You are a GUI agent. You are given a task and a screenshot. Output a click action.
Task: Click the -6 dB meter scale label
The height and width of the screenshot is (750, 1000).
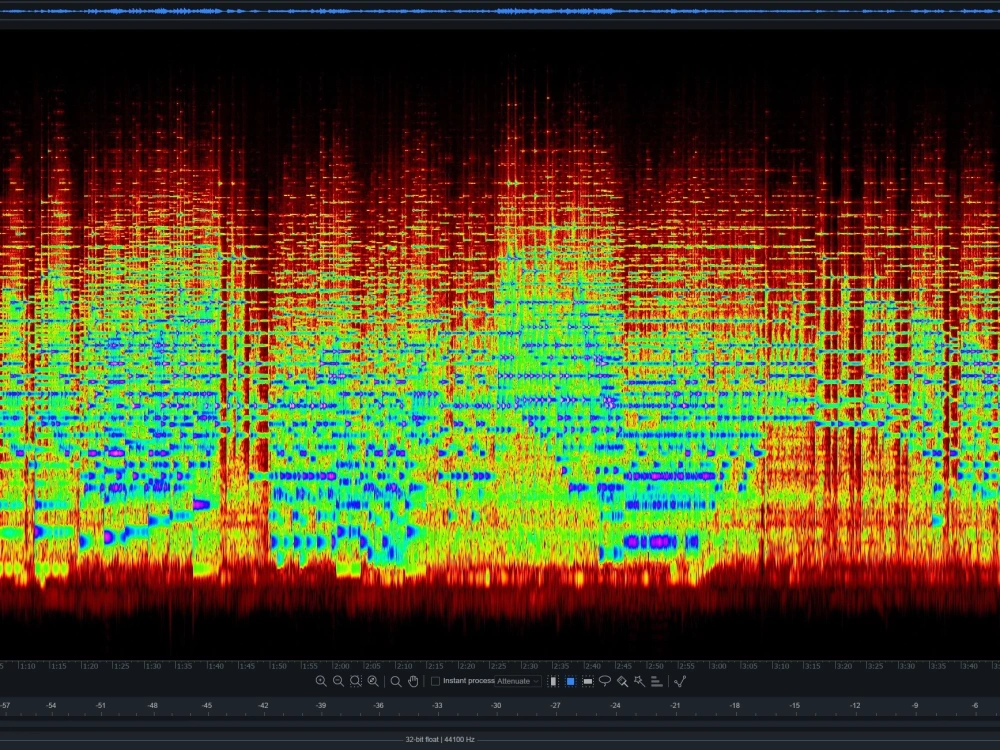tap(974, 705)
